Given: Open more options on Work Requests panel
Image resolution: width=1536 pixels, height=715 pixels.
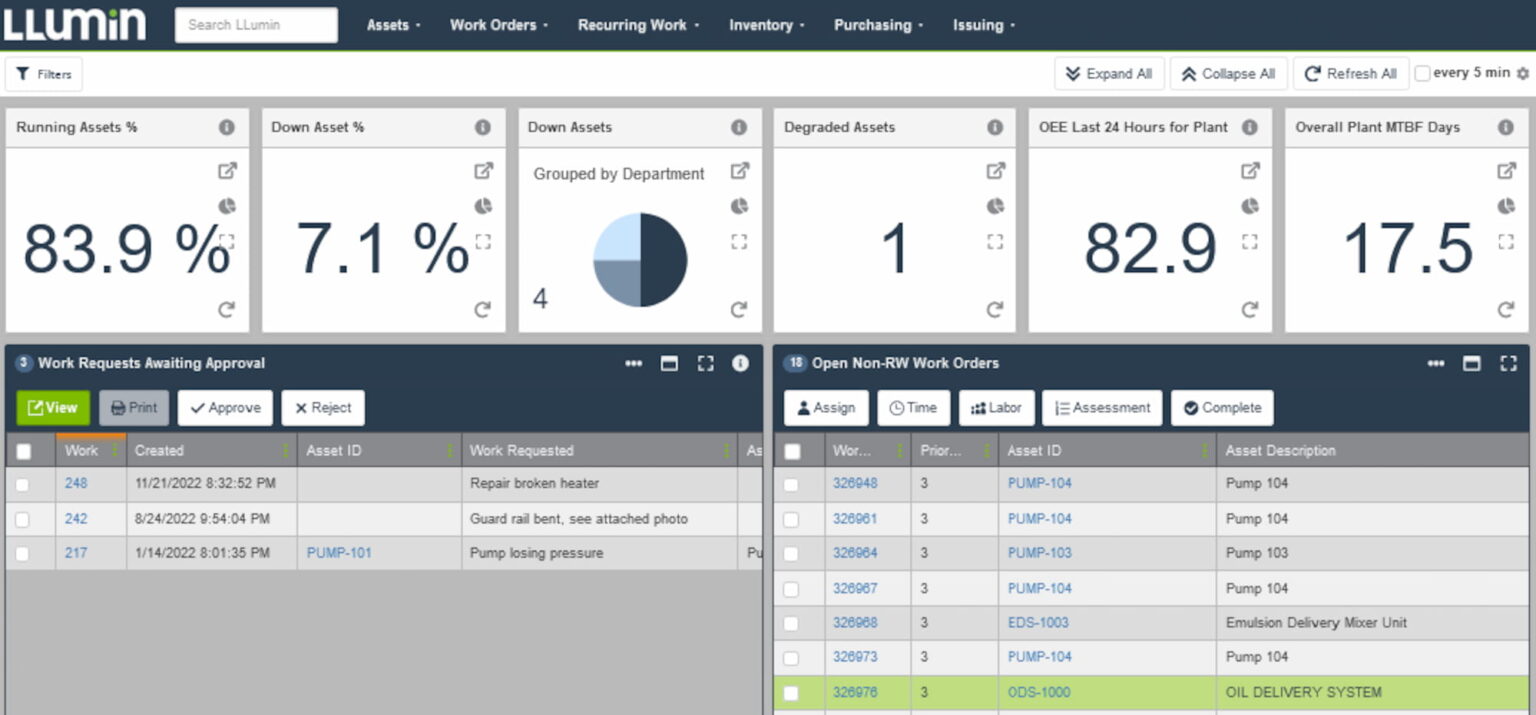Looking at the screenshot, I should [634, 363].
